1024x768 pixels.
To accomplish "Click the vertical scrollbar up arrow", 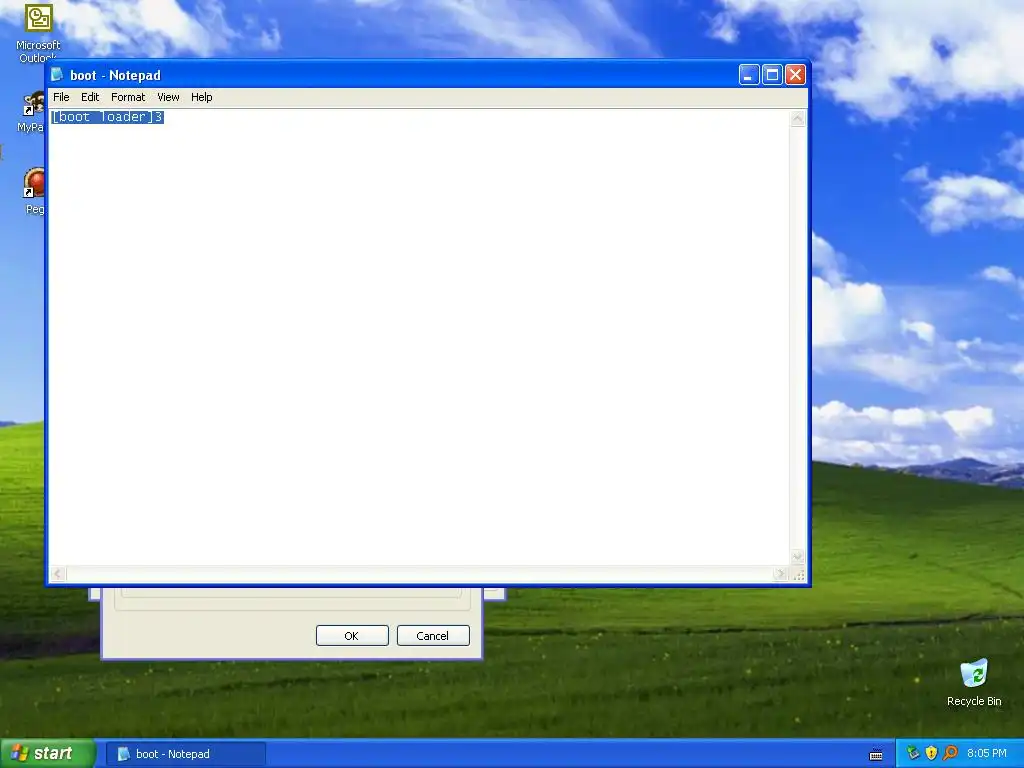I will pos(797,118).
